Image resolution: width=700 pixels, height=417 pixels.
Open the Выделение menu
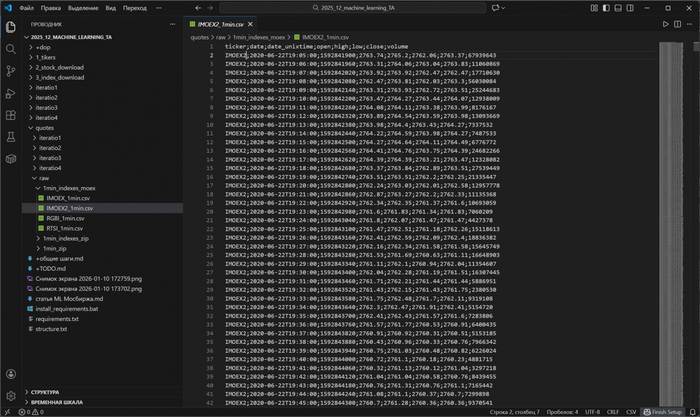point(83,8)
